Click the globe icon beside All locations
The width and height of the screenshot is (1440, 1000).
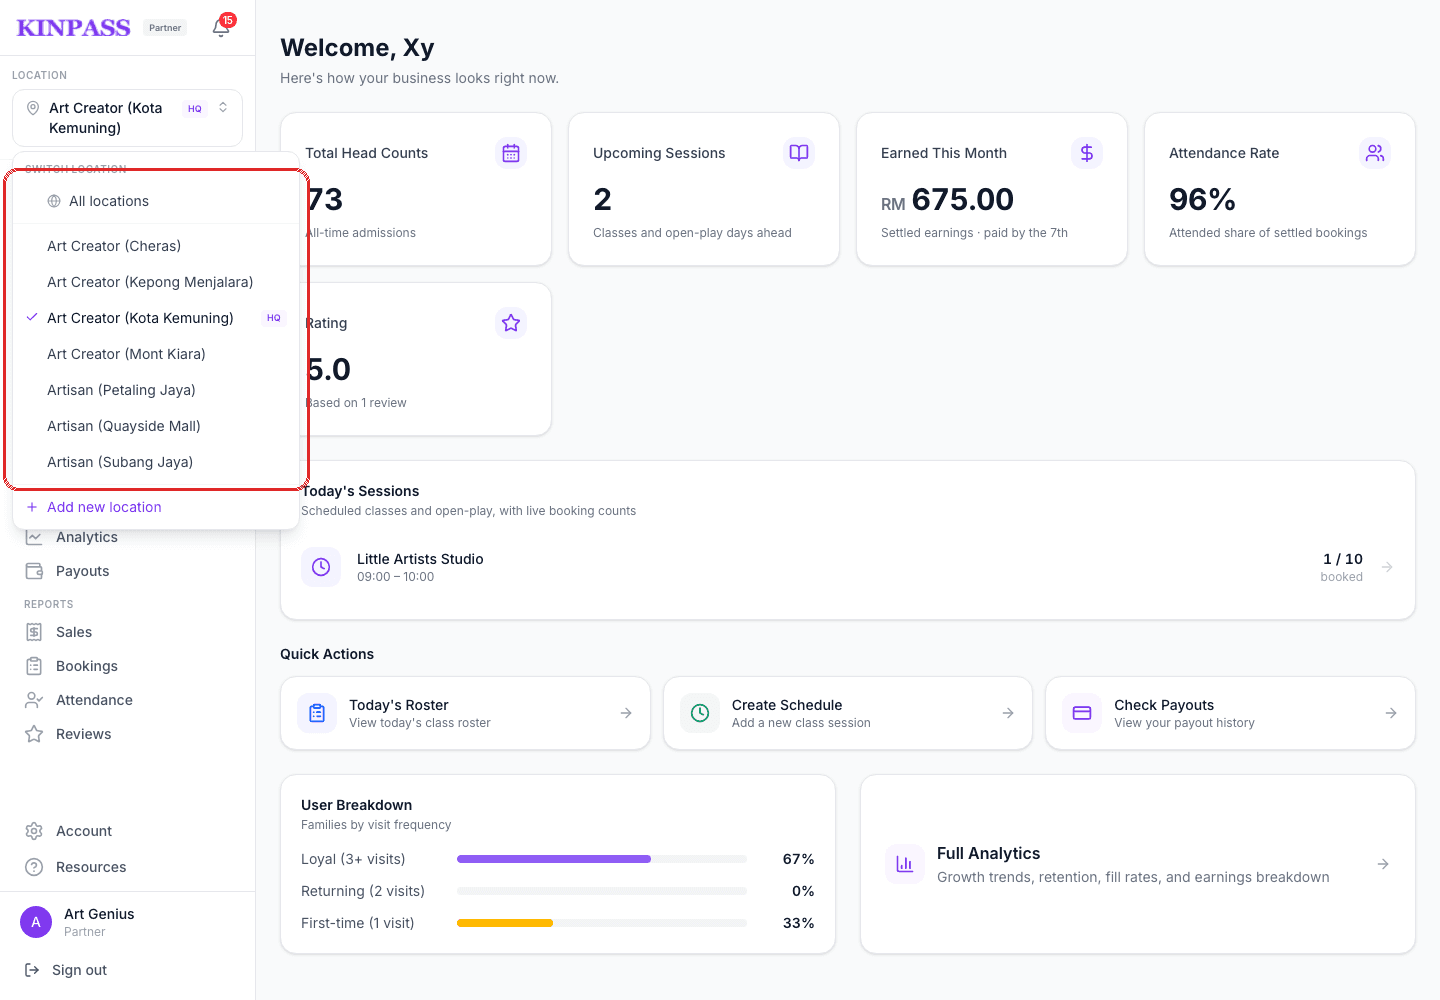54,201
